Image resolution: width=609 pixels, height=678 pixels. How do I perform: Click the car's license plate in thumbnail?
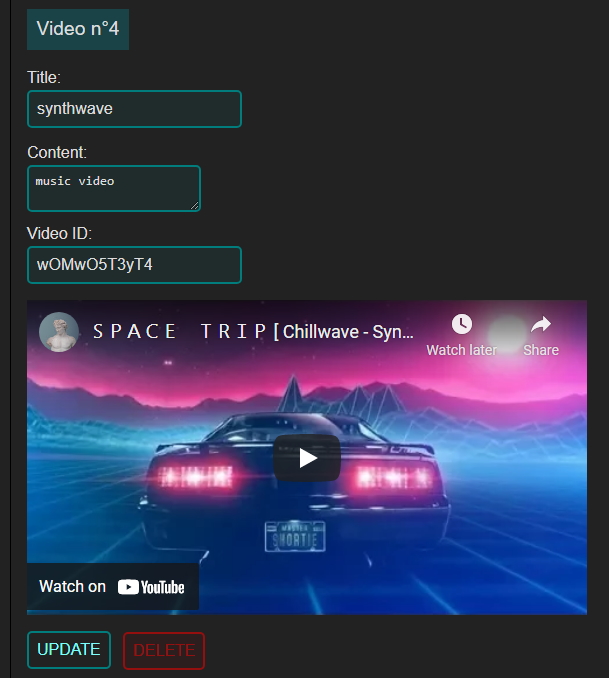pyautogui.click(x=295, y=537)
